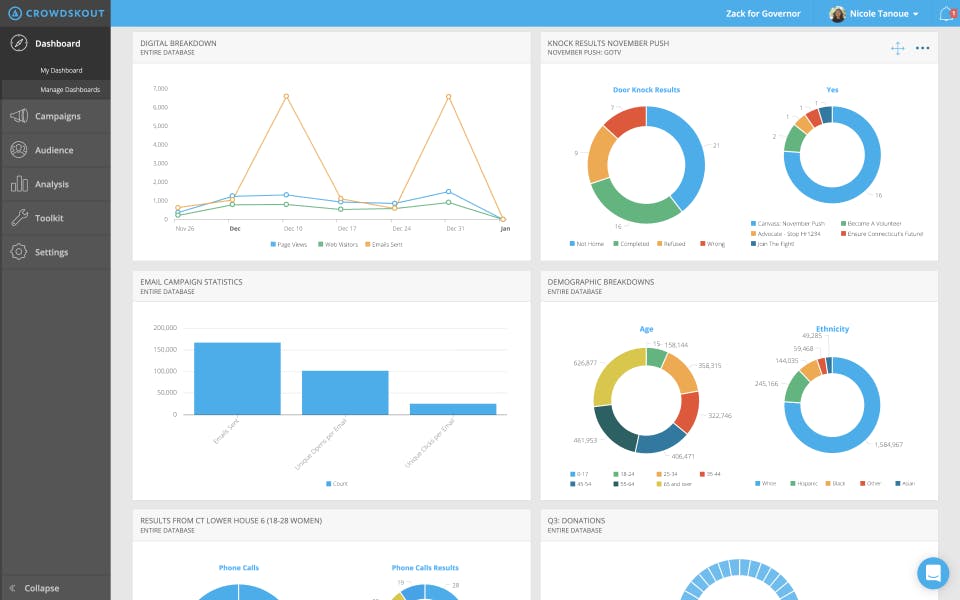Toggle the Not Home legend entry

[x=587, y=244]
